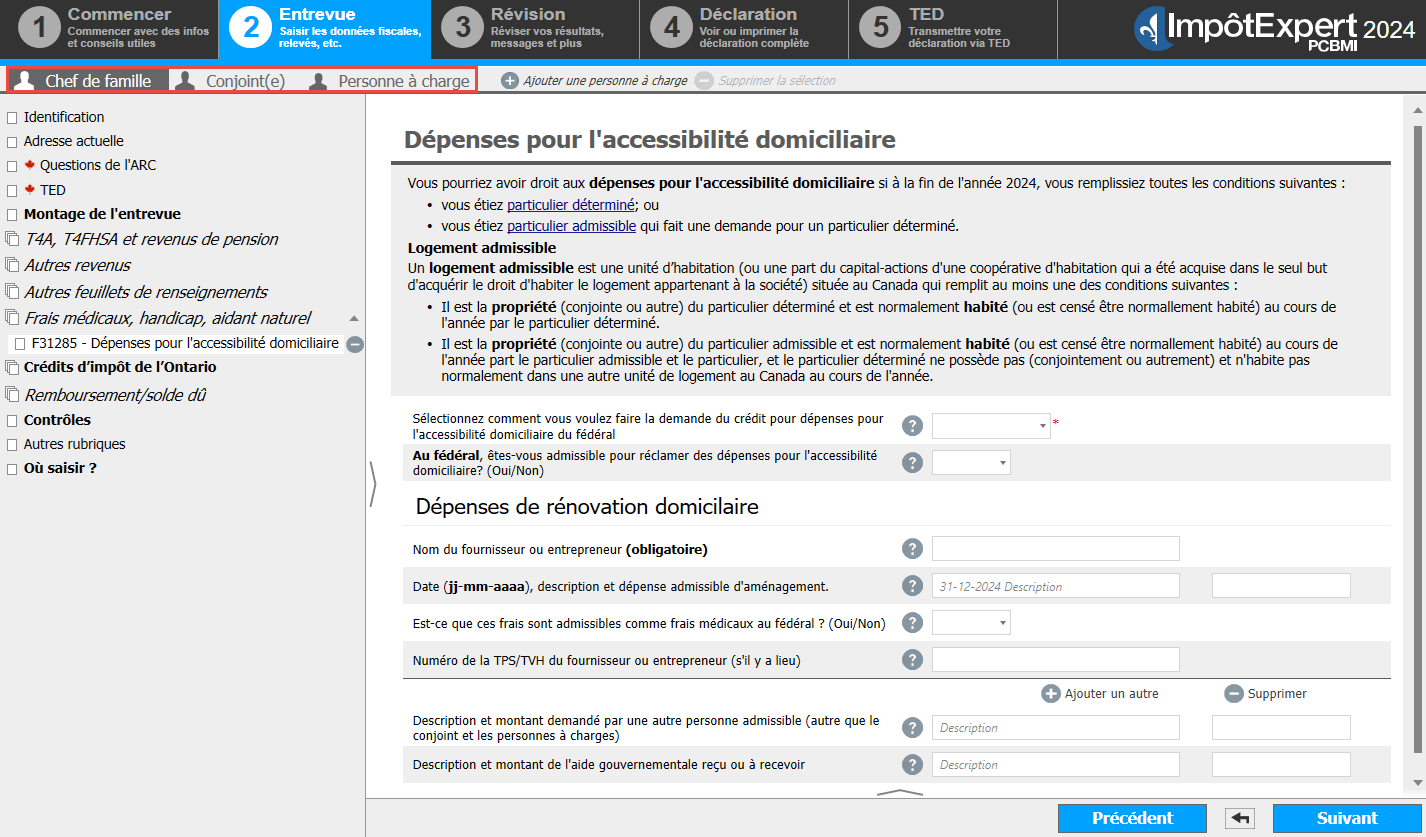Tick the F31285 accessibility expenses checkbox
Image resolution: width=1426 pixels, height=837 pixels.
(20, 344)
